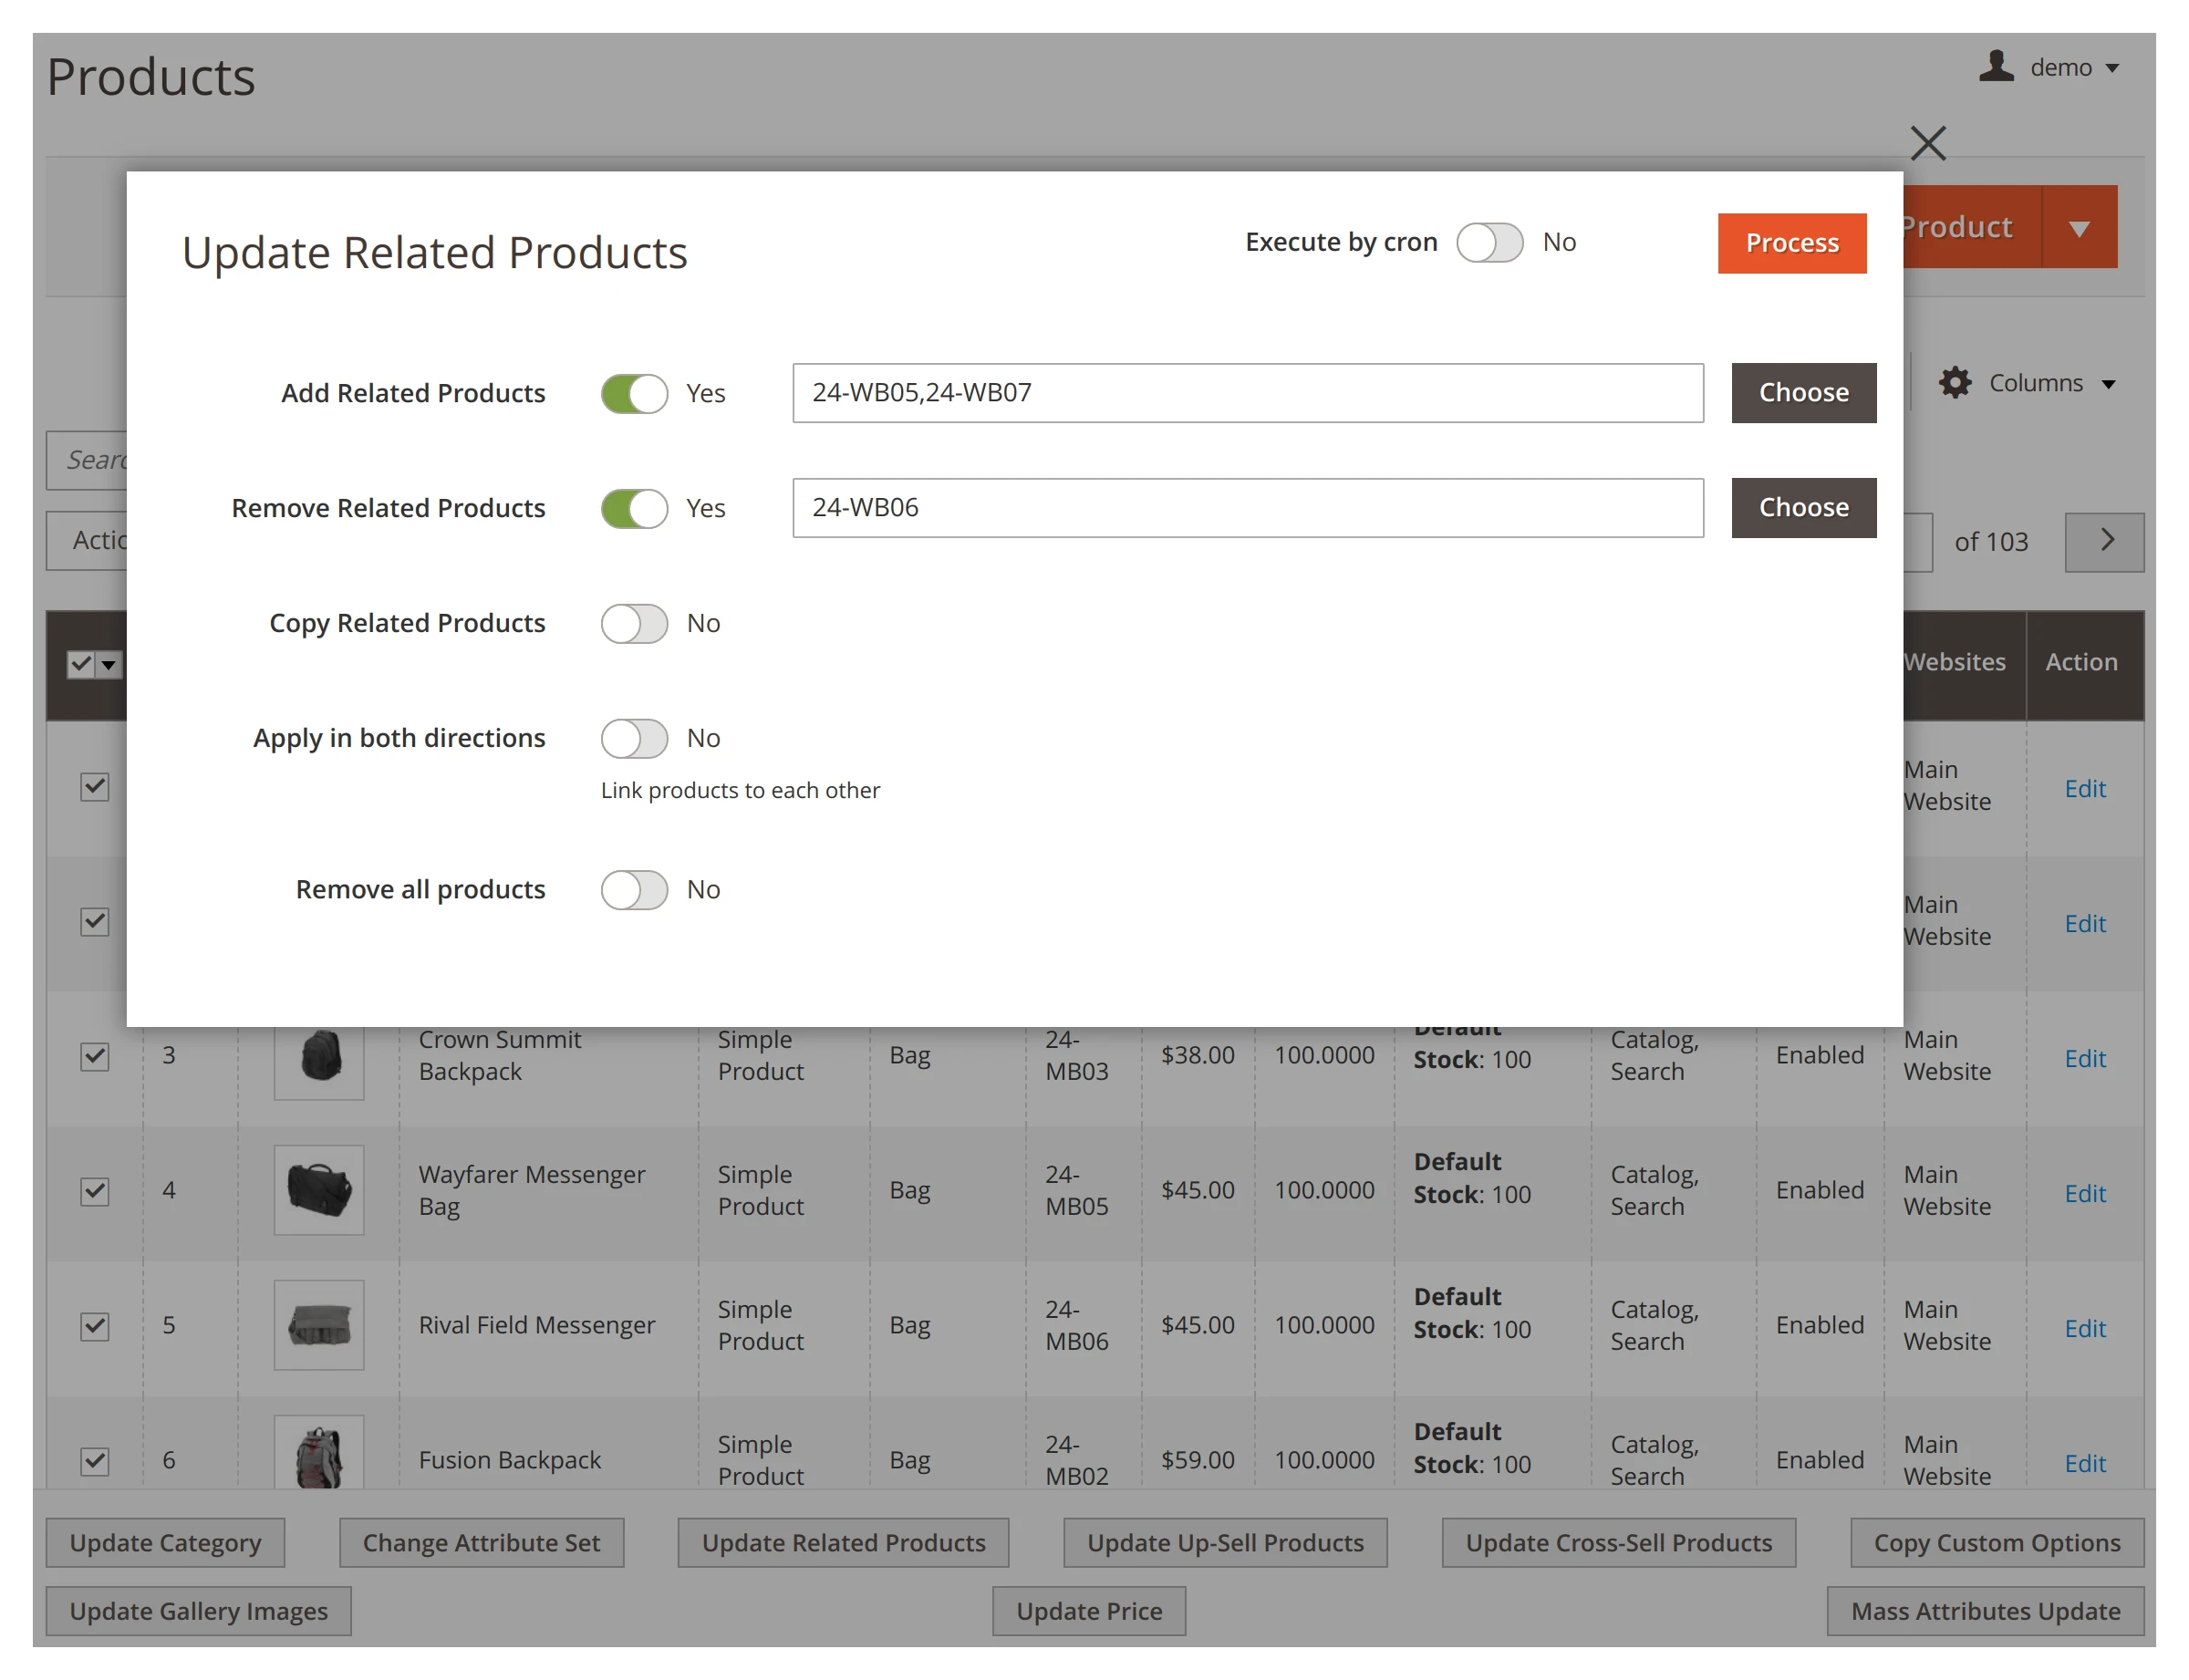The image size is (2189, 1680).
Task: Choose products for Remove Related Products
Action: pyautogui.click(x=1803, y=507)
